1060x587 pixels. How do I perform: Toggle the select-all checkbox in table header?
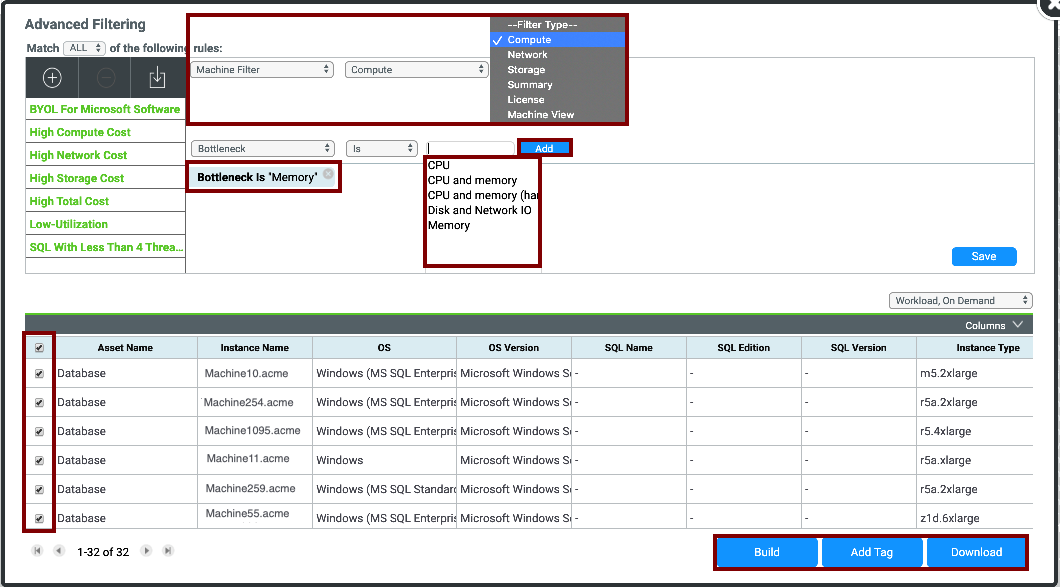point(39,348)
